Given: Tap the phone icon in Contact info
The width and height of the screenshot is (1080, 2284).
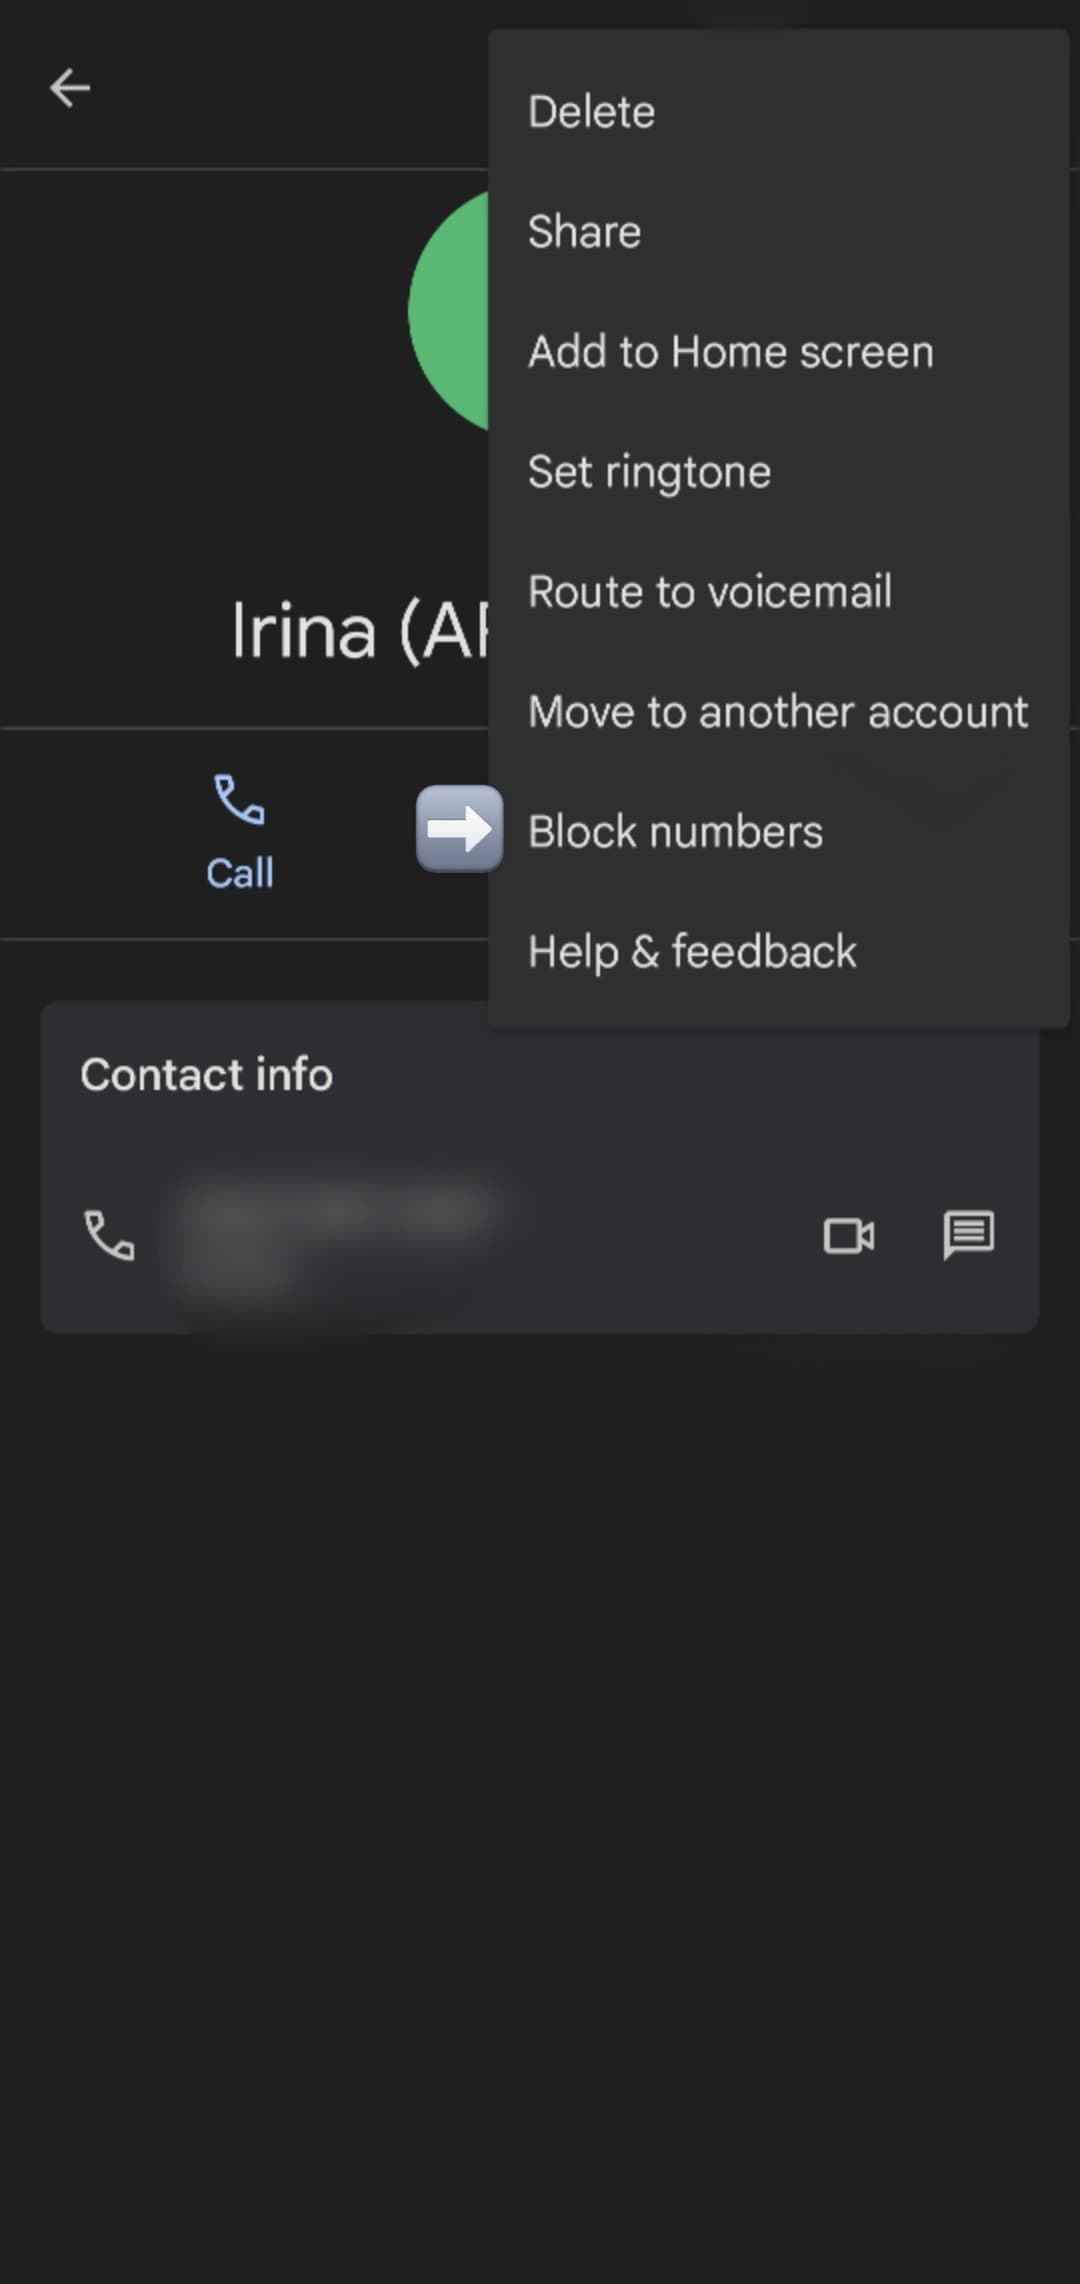Looking at the screenshot, I should pyautogui.click(x=109, y=1235).
